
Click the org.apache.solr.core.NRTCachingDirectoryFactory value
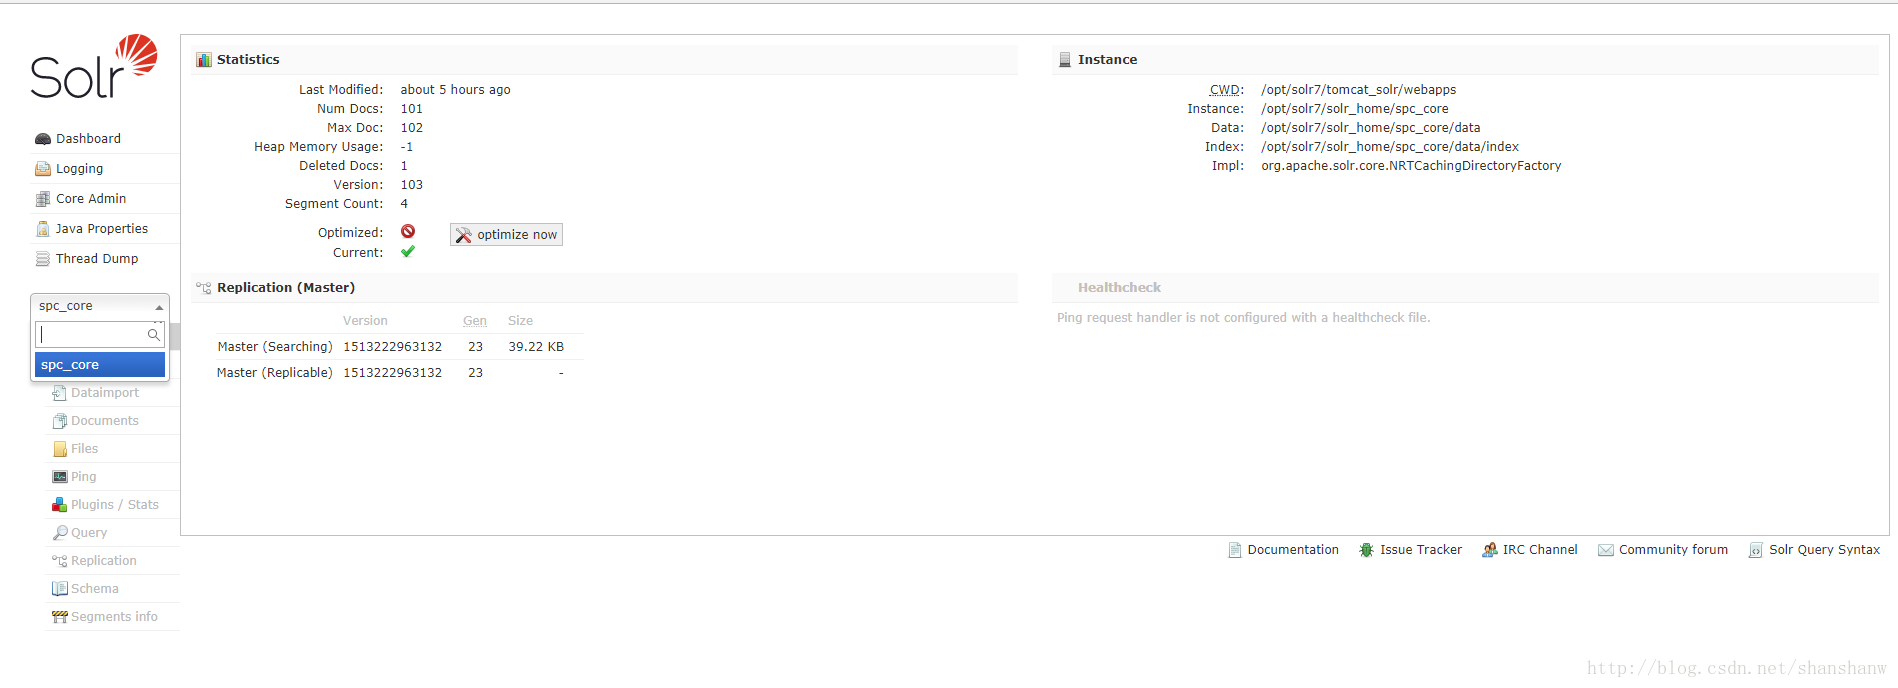(x=1411, y=166)
